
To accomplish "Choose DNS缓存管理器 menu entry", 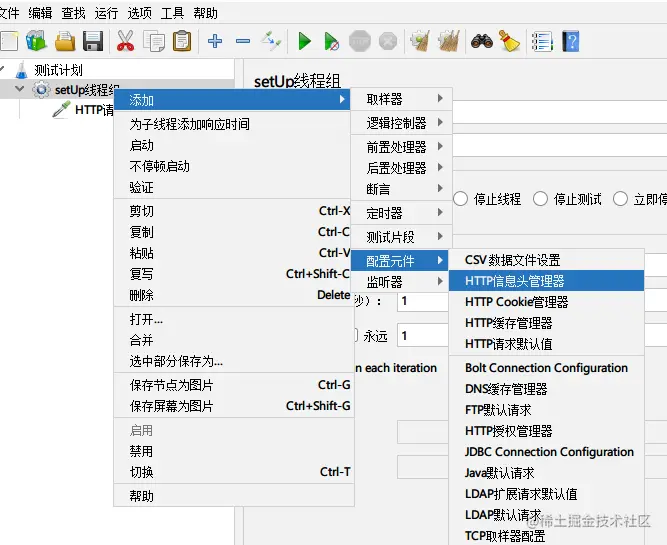I will click(547, 388).
